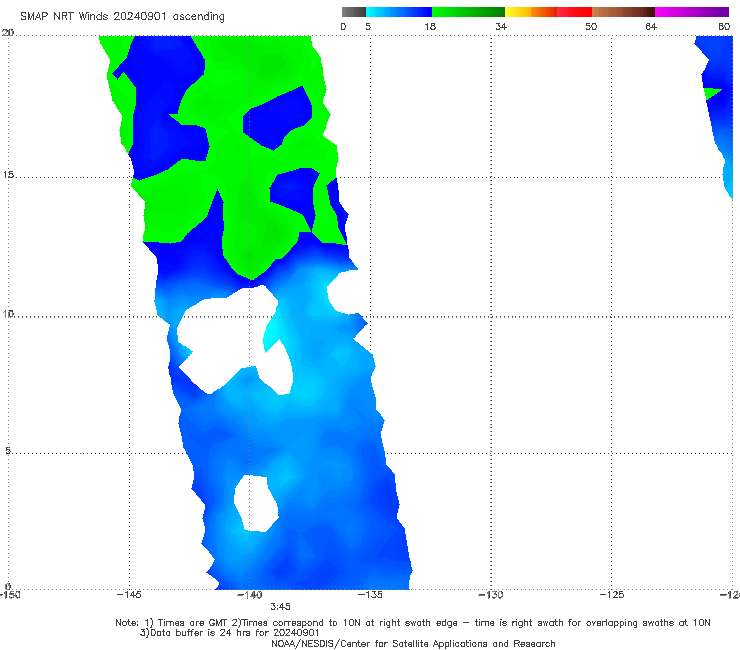Click the colorbar label '50'
This screenshot has width=740, height=650.
click(591, 26)
